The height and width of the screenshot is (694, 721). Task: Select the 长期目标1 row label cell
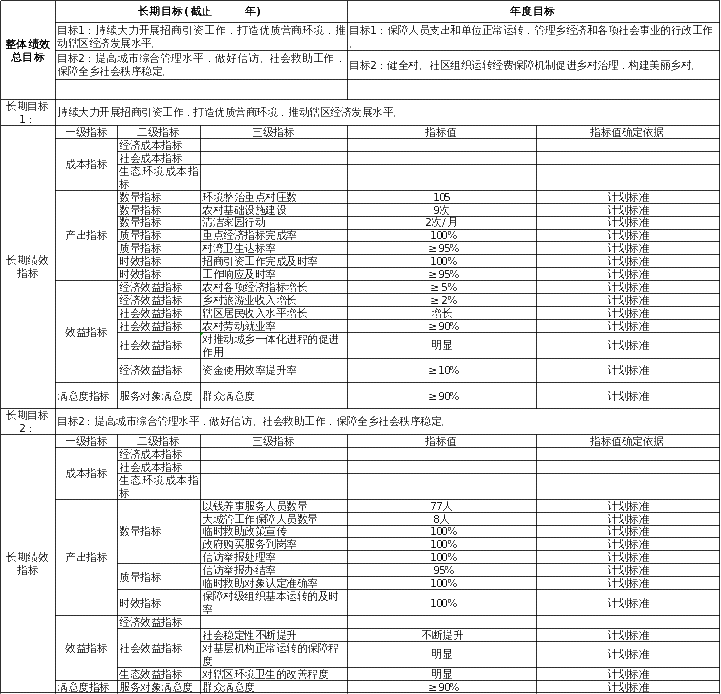point(26,112)
